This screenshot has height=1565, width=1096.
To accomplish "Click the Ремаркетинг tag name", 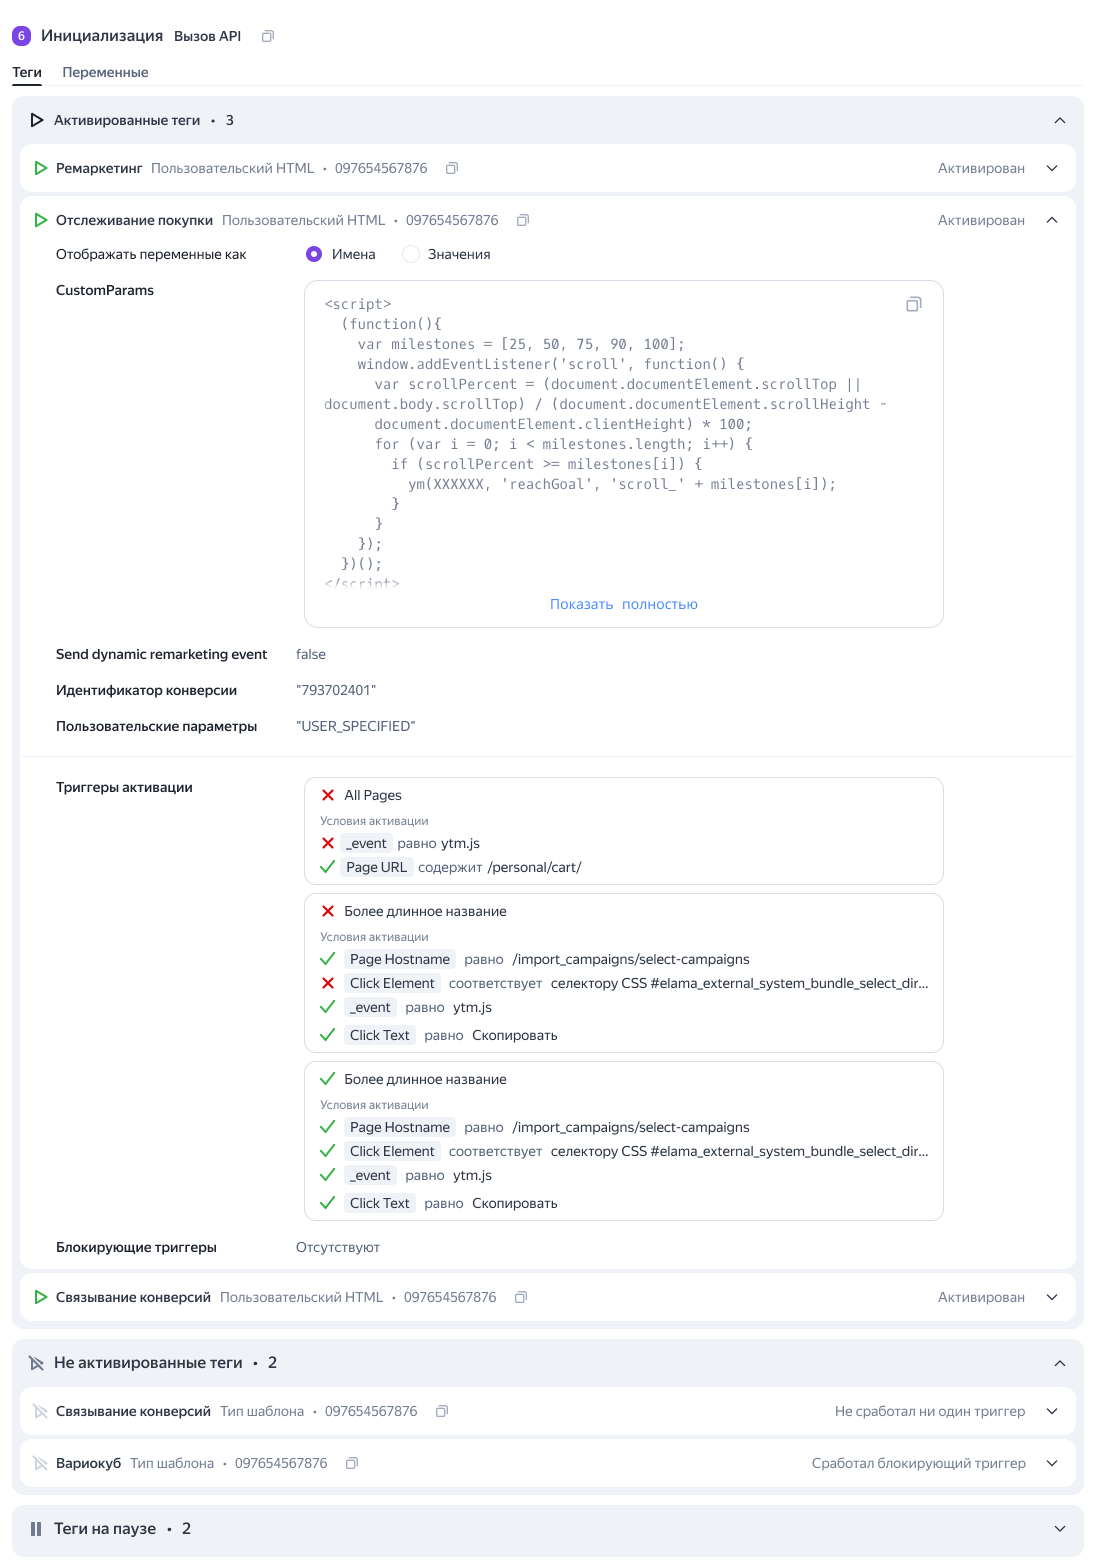I will (x=99, y=168).
